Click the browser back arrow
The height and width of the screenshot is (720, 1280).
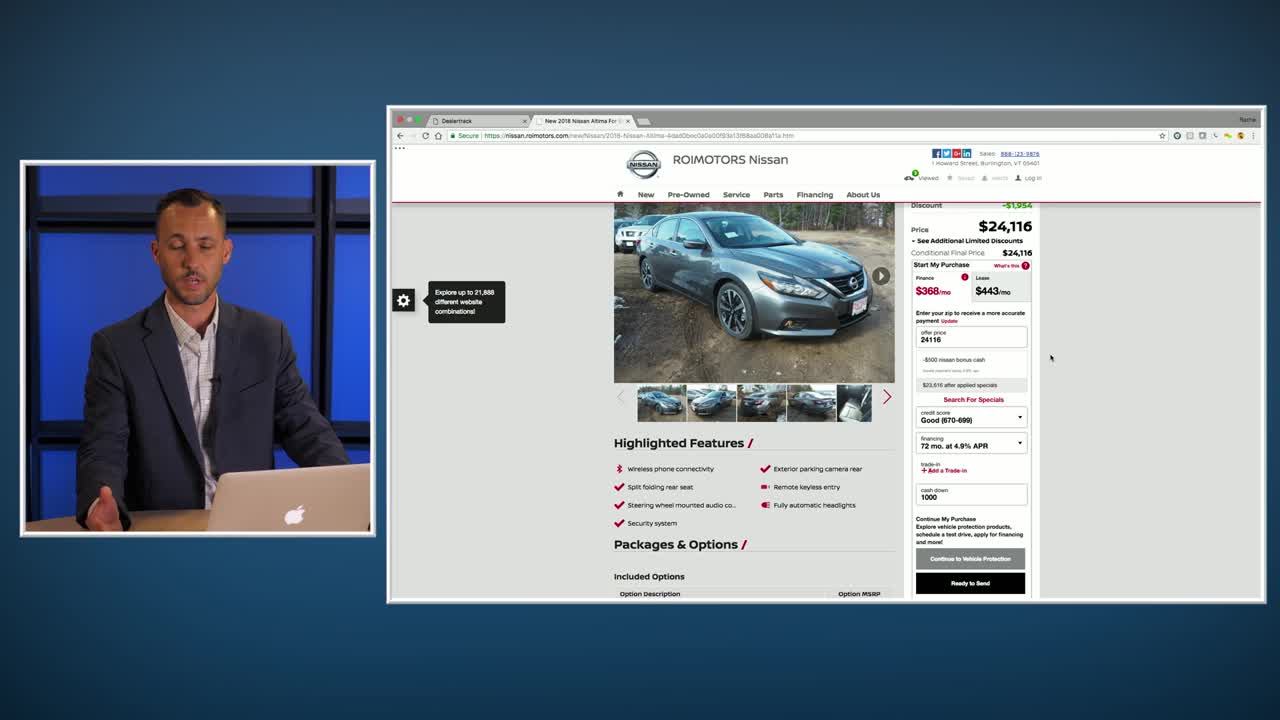(400, 136)
